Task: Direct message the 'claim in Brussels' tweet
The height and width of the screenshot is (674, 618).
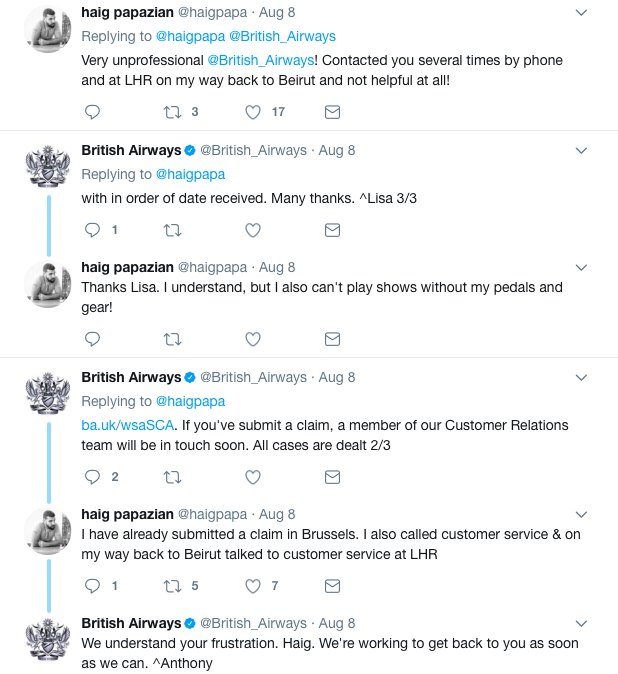Action: tap(333, 586)
